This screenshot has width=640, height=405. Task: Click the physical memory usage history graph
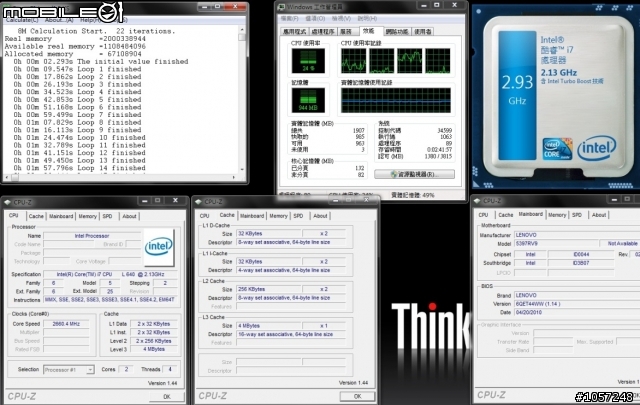396,100
